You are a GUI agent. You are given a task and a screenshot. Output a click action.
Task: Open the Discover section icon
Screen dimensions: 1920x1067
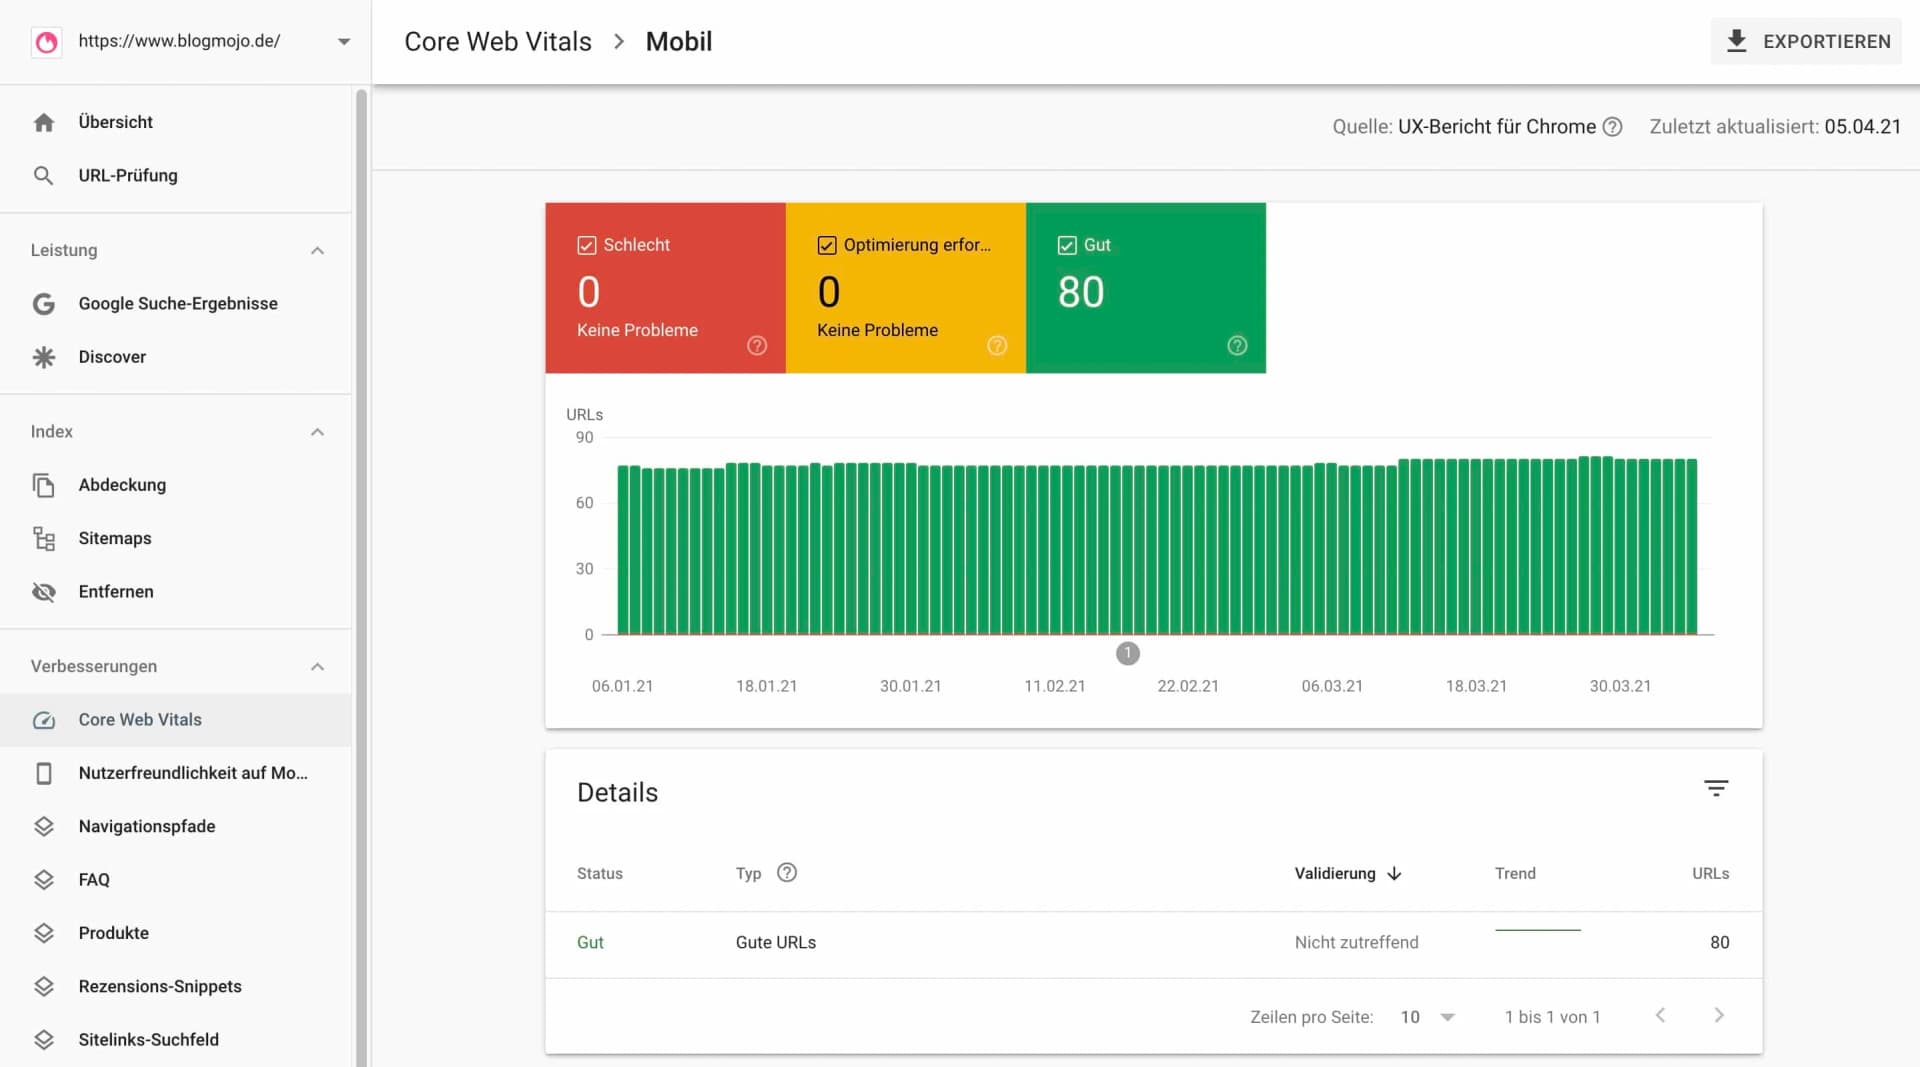coord(45,356)
